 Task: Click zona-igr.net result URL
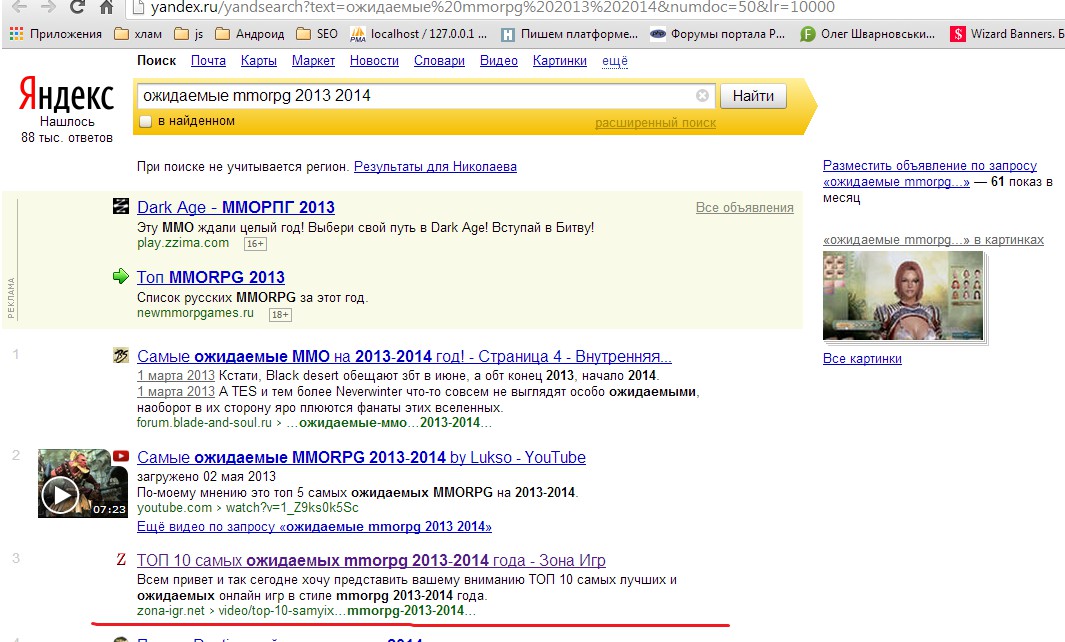coord(306,611)
